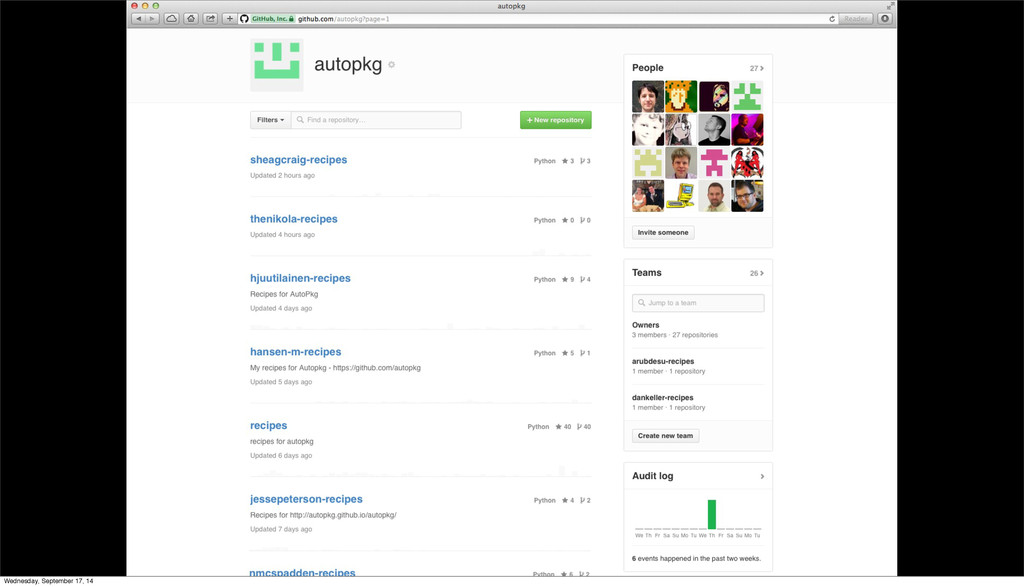Click 'Recipes for AutoPkg' description text
1024x587 pixels.
click(x=284, y=294)
